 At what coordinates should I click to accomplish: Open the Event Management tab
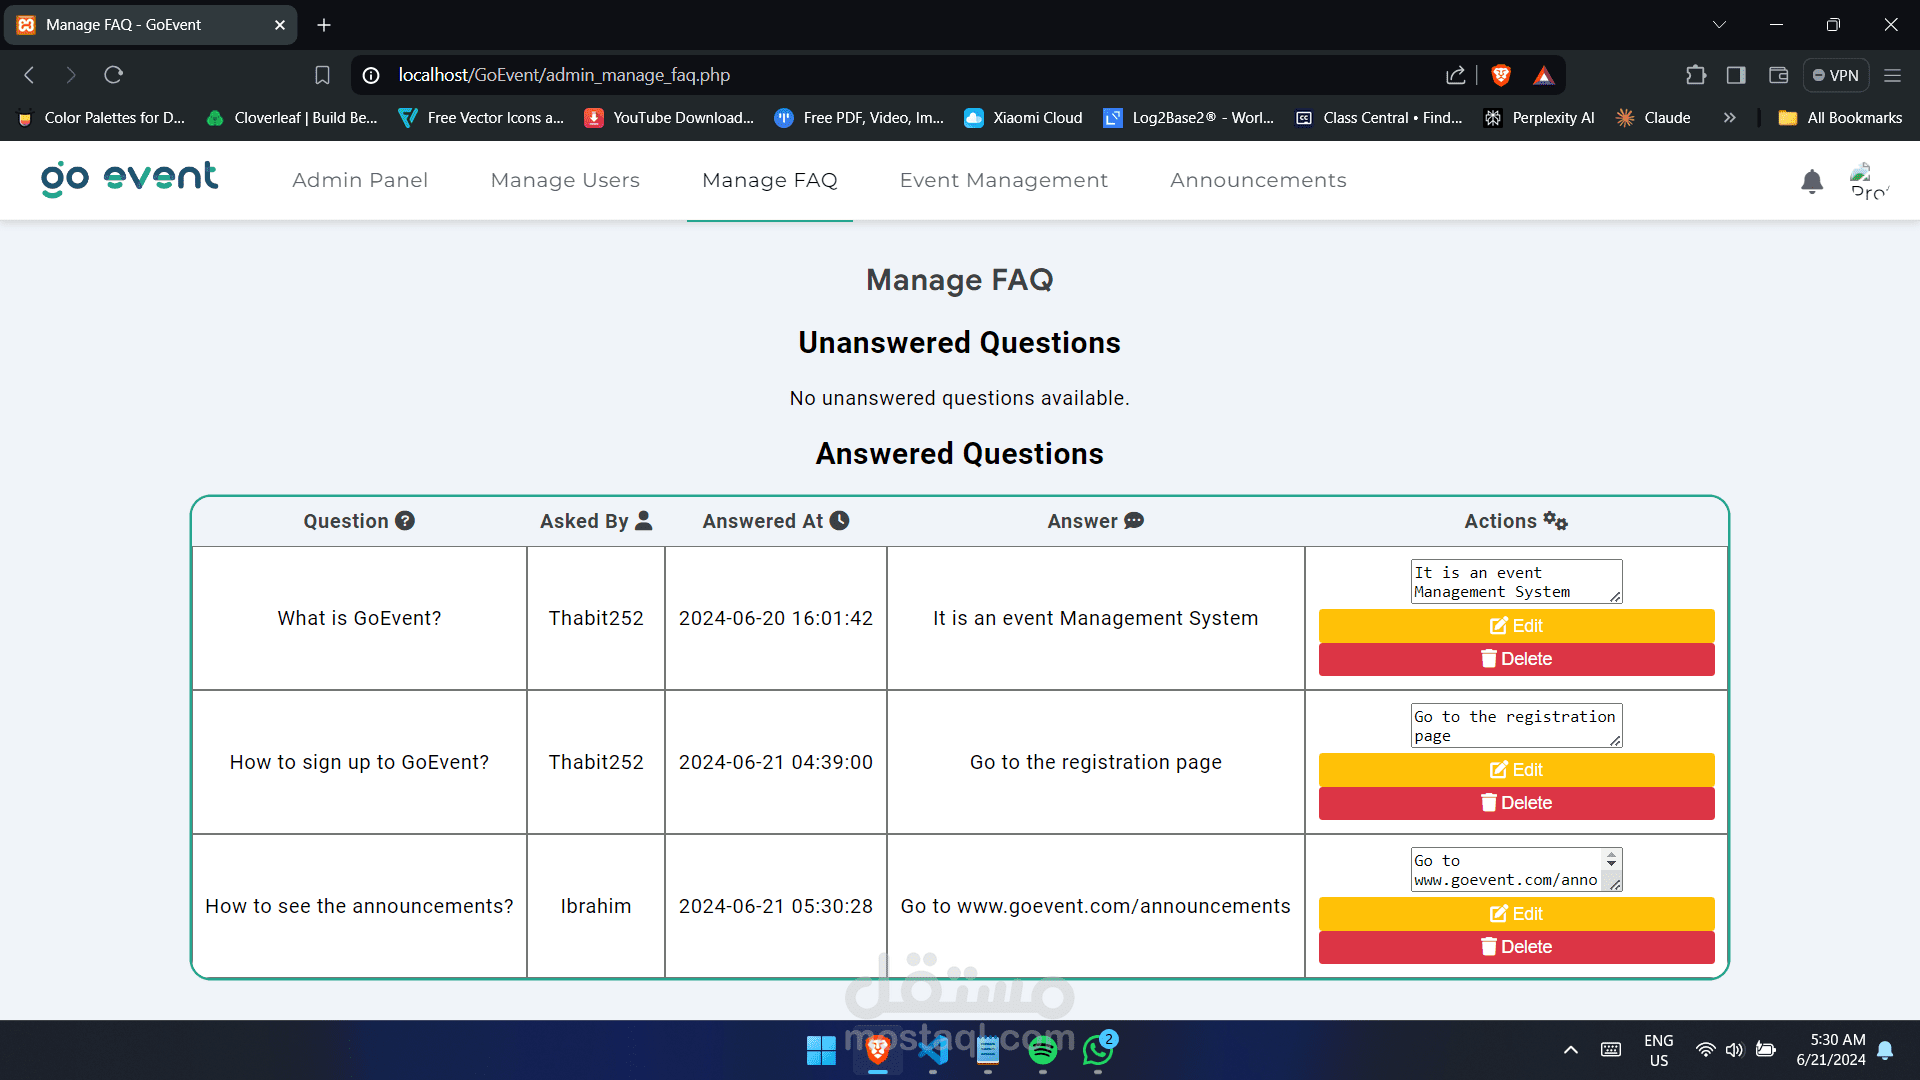coord(1003,180)
